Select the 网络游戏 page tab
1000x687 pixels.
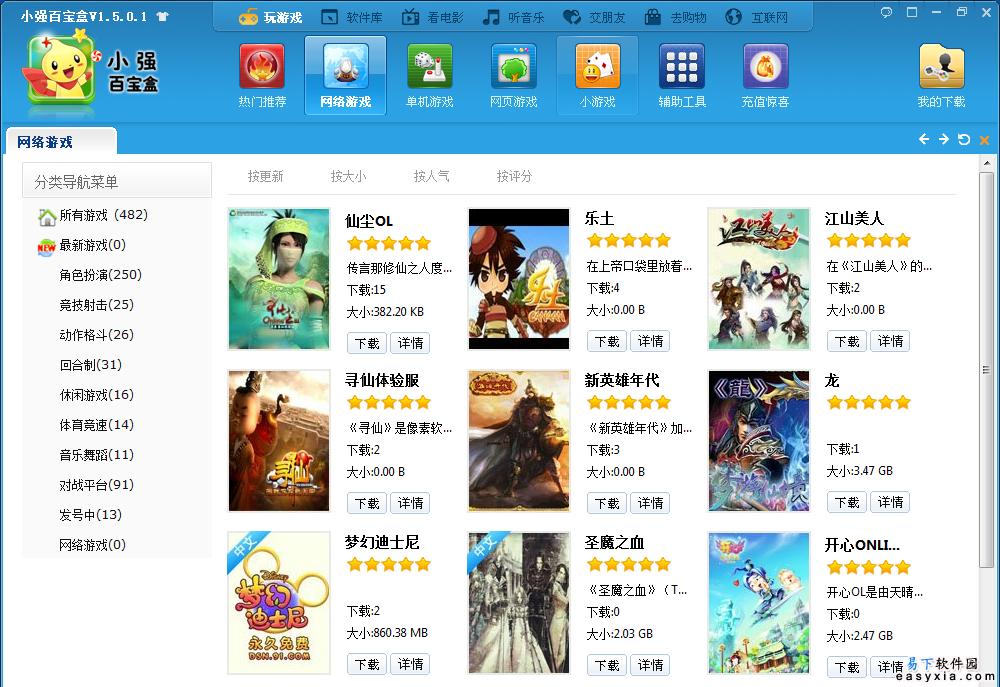point(61,142)
